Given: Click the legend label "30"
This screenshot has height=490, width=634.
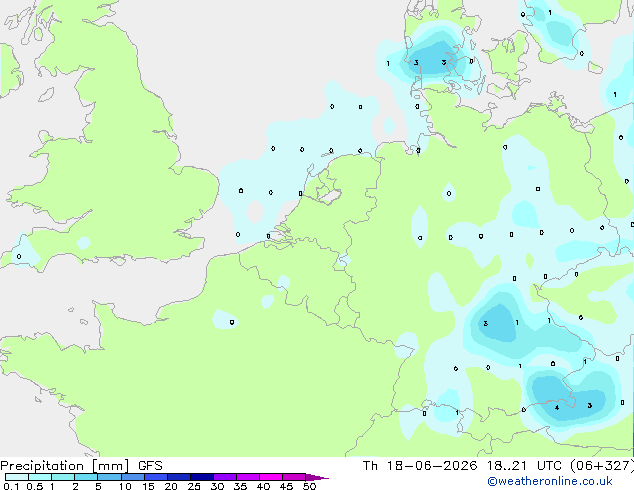Looking at the screenshot, I should (x=217, y=486).
